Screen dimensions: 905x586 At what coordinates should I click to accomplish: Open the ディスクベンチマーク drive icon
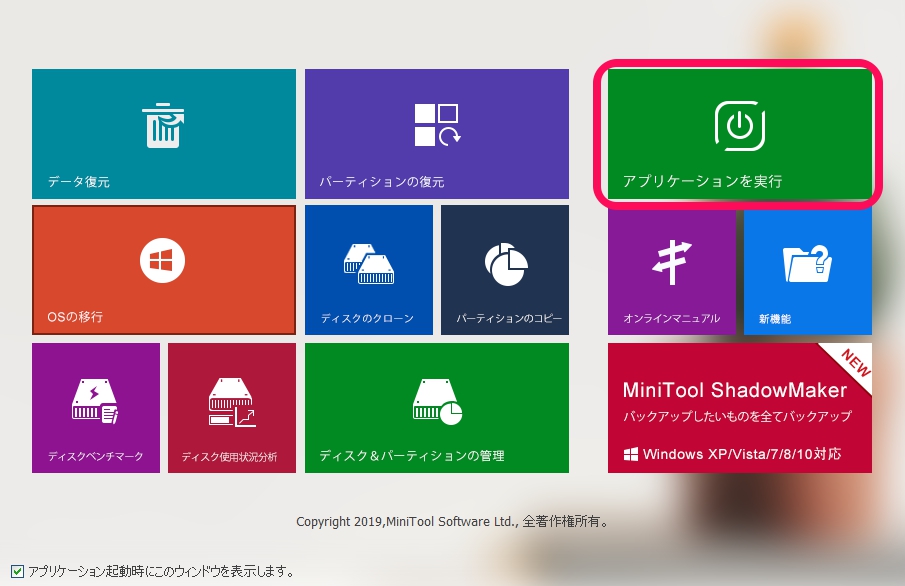95,401
